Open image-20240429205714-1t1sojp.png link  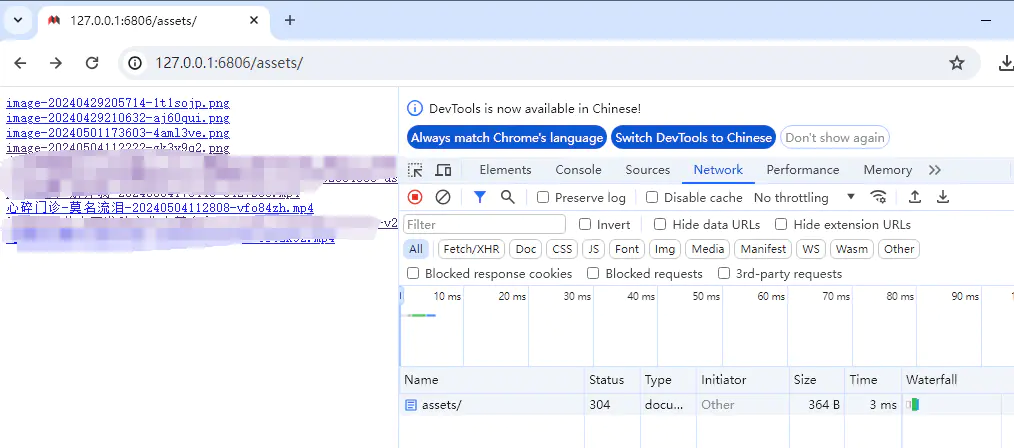[x=118, y=103]
